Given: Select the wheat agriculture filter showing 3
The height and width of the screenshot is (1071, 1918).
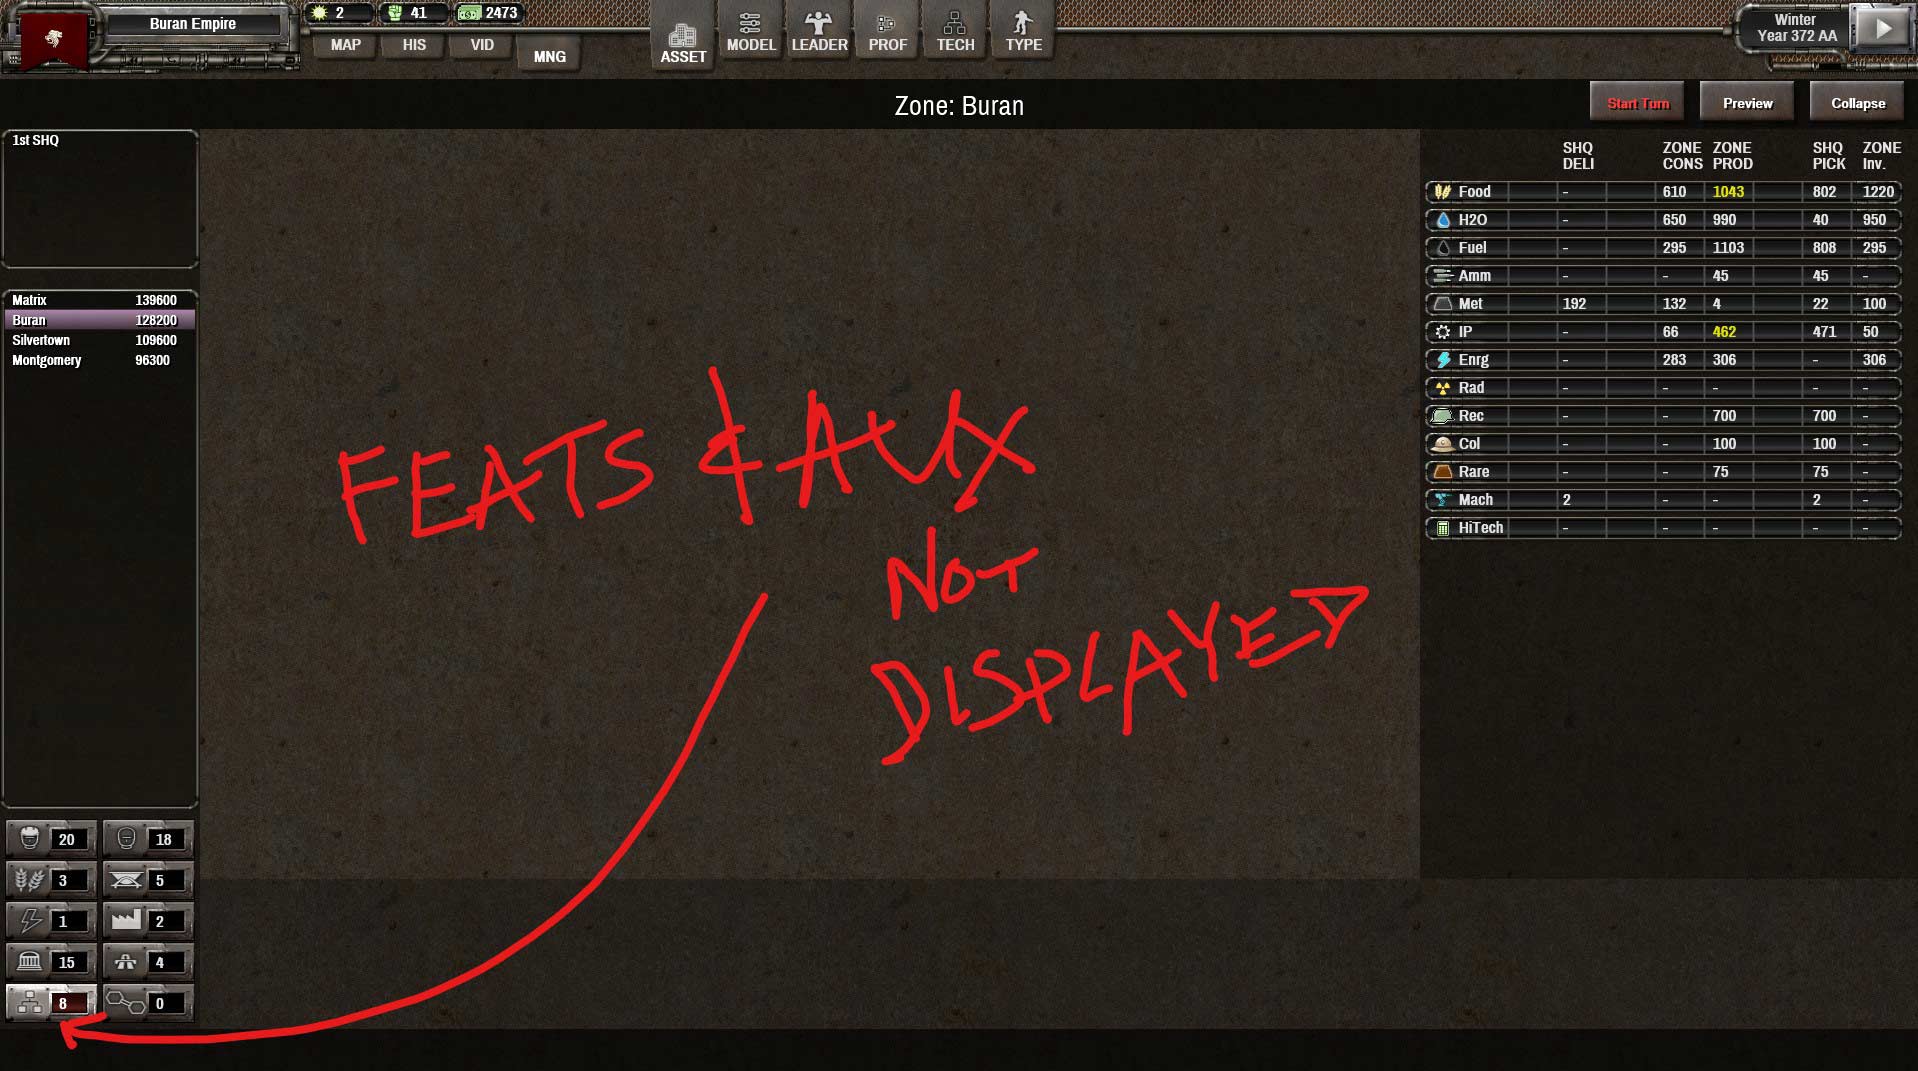Looking at the screenshot, I should (x=51, y=880).
